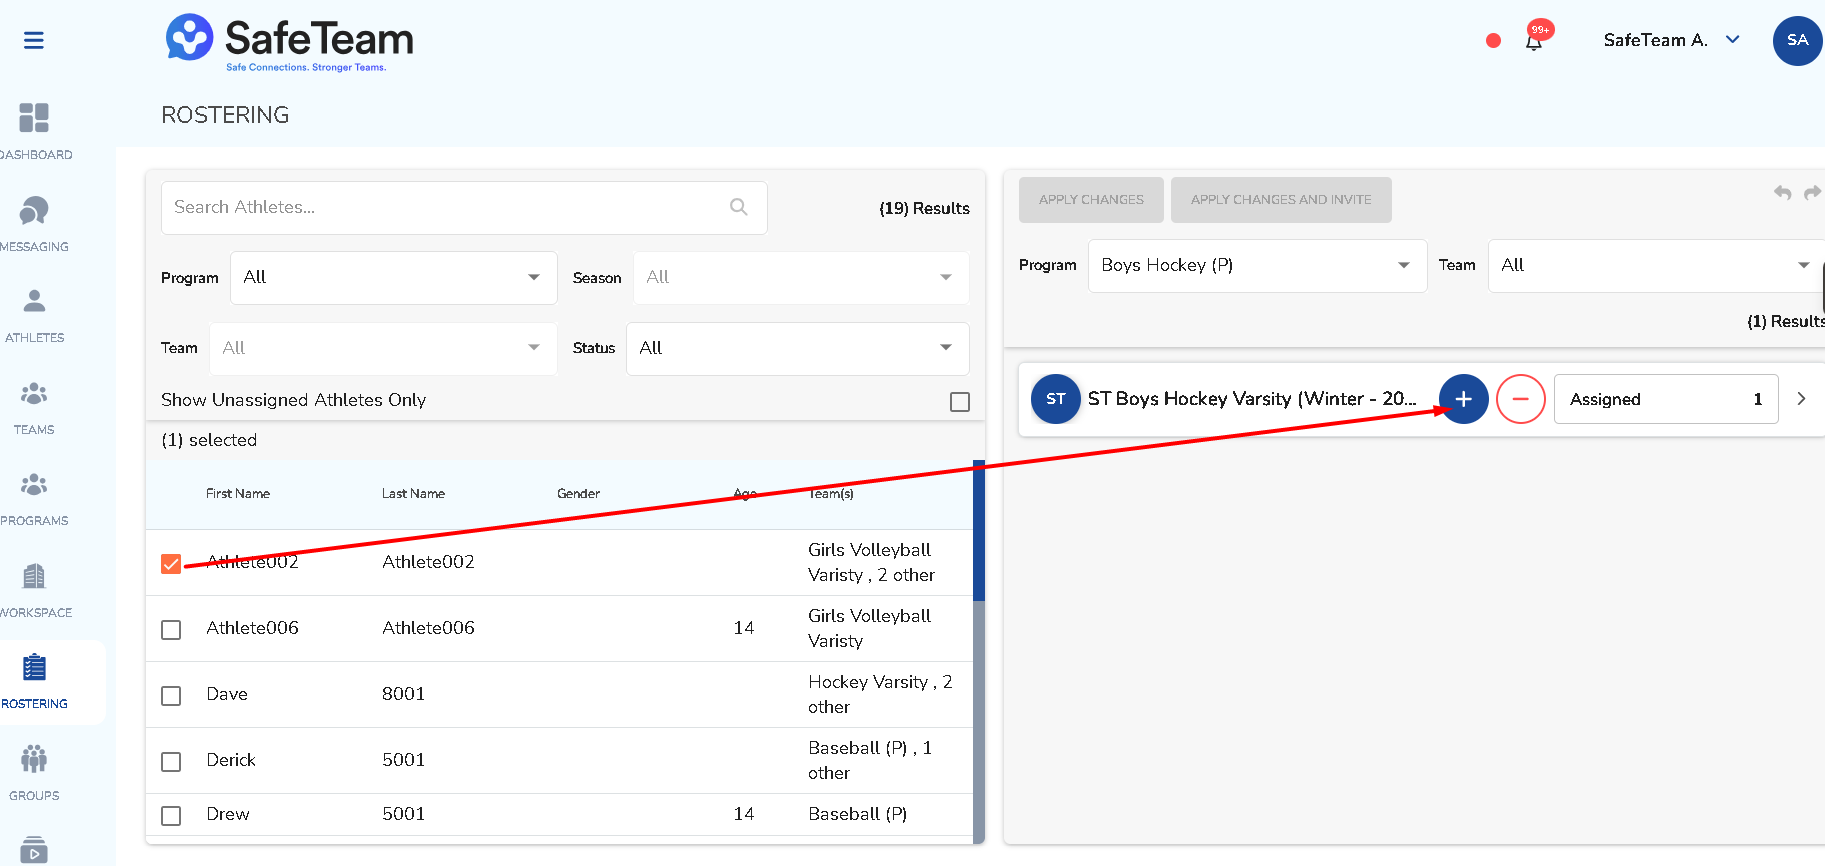Focus the Search Athletes field

[x=464, y=208]
